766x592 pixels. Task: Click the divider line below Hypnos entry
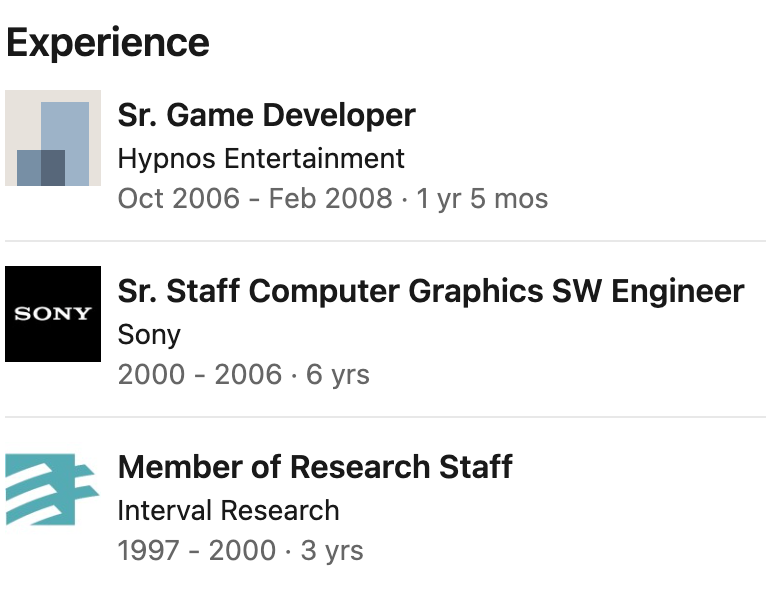[x=385, y=241]
